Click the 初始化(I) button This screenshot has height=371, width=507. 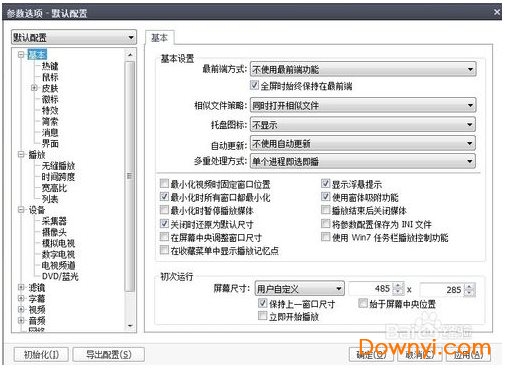click(41, 355)
